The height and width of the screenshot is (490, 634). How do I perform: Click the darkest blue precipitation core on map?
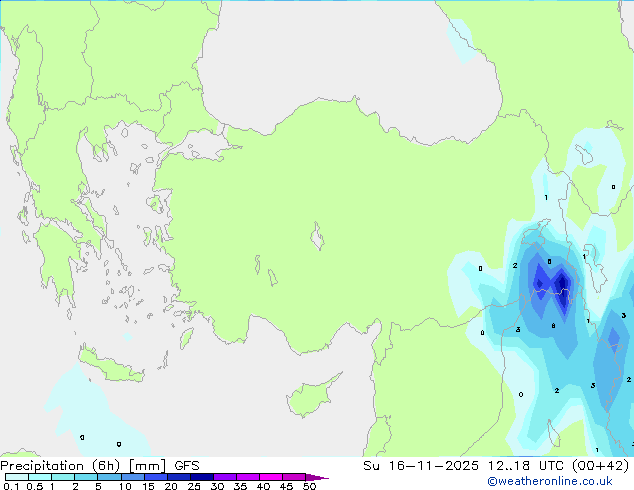(x=562, y=283)
